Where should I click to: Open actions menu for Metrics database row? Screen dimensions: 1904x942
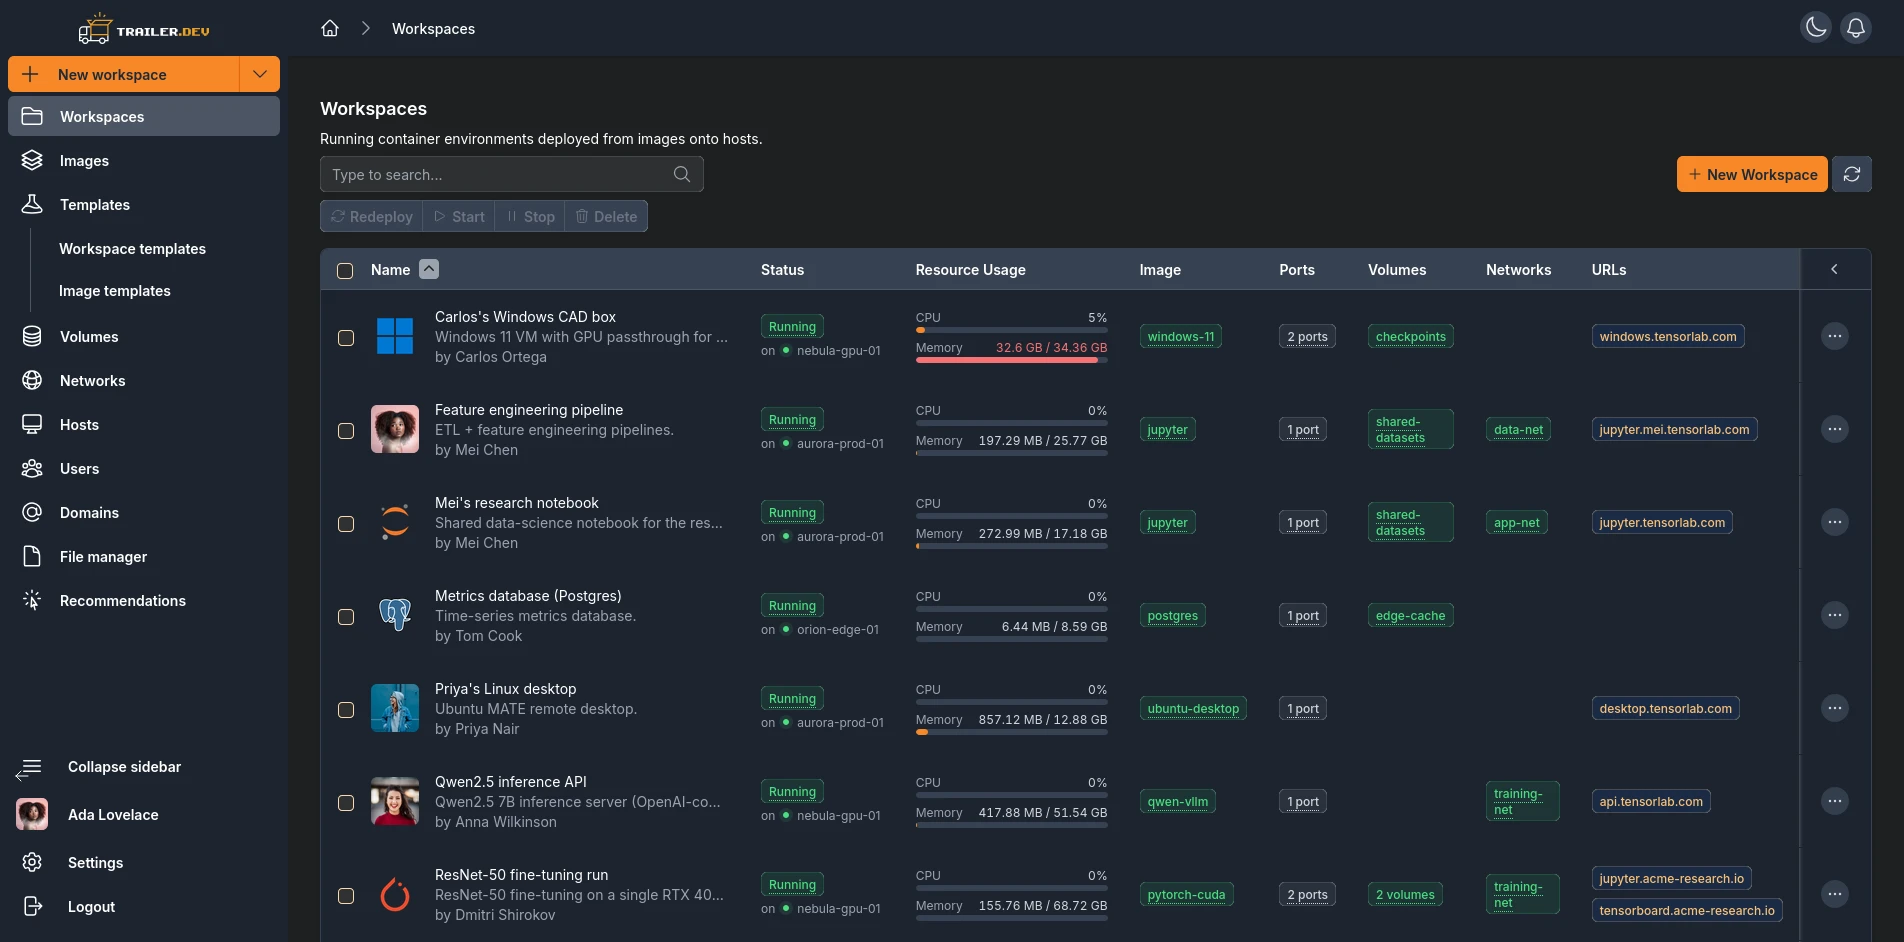1835,615
